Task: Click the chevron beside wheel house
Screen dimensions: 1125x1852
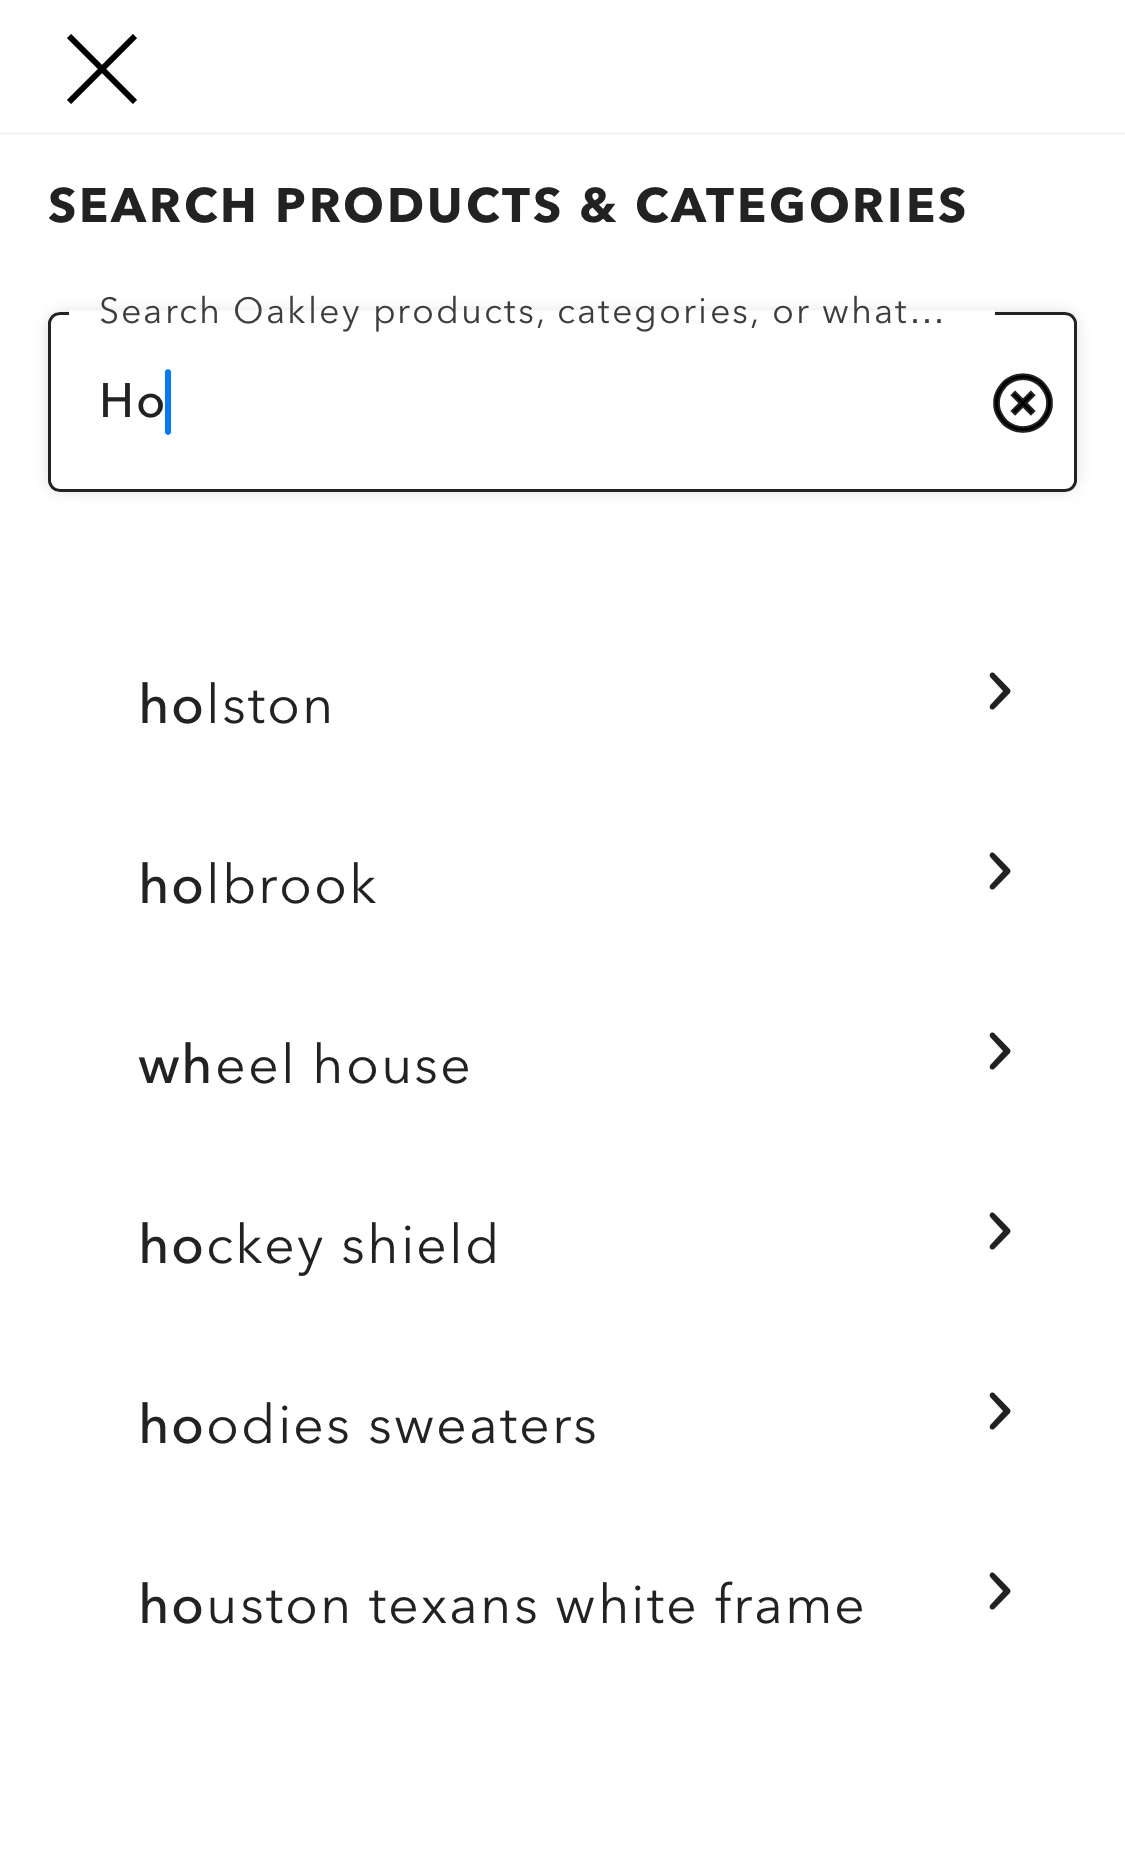Action: 999,1050
